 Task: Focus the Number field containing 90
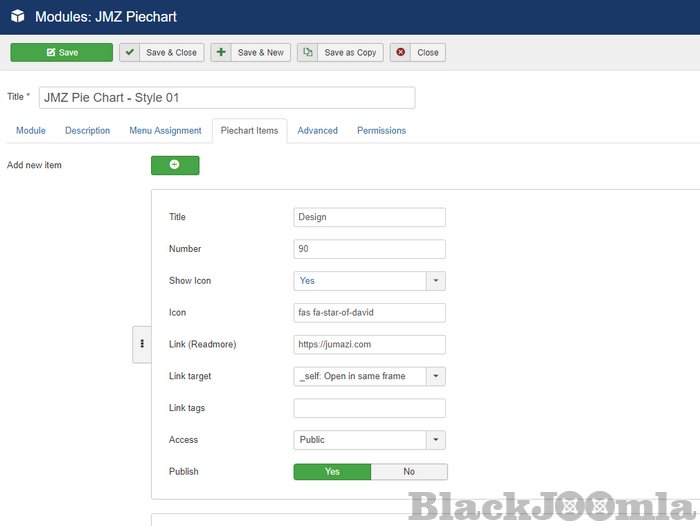(369, 249)
